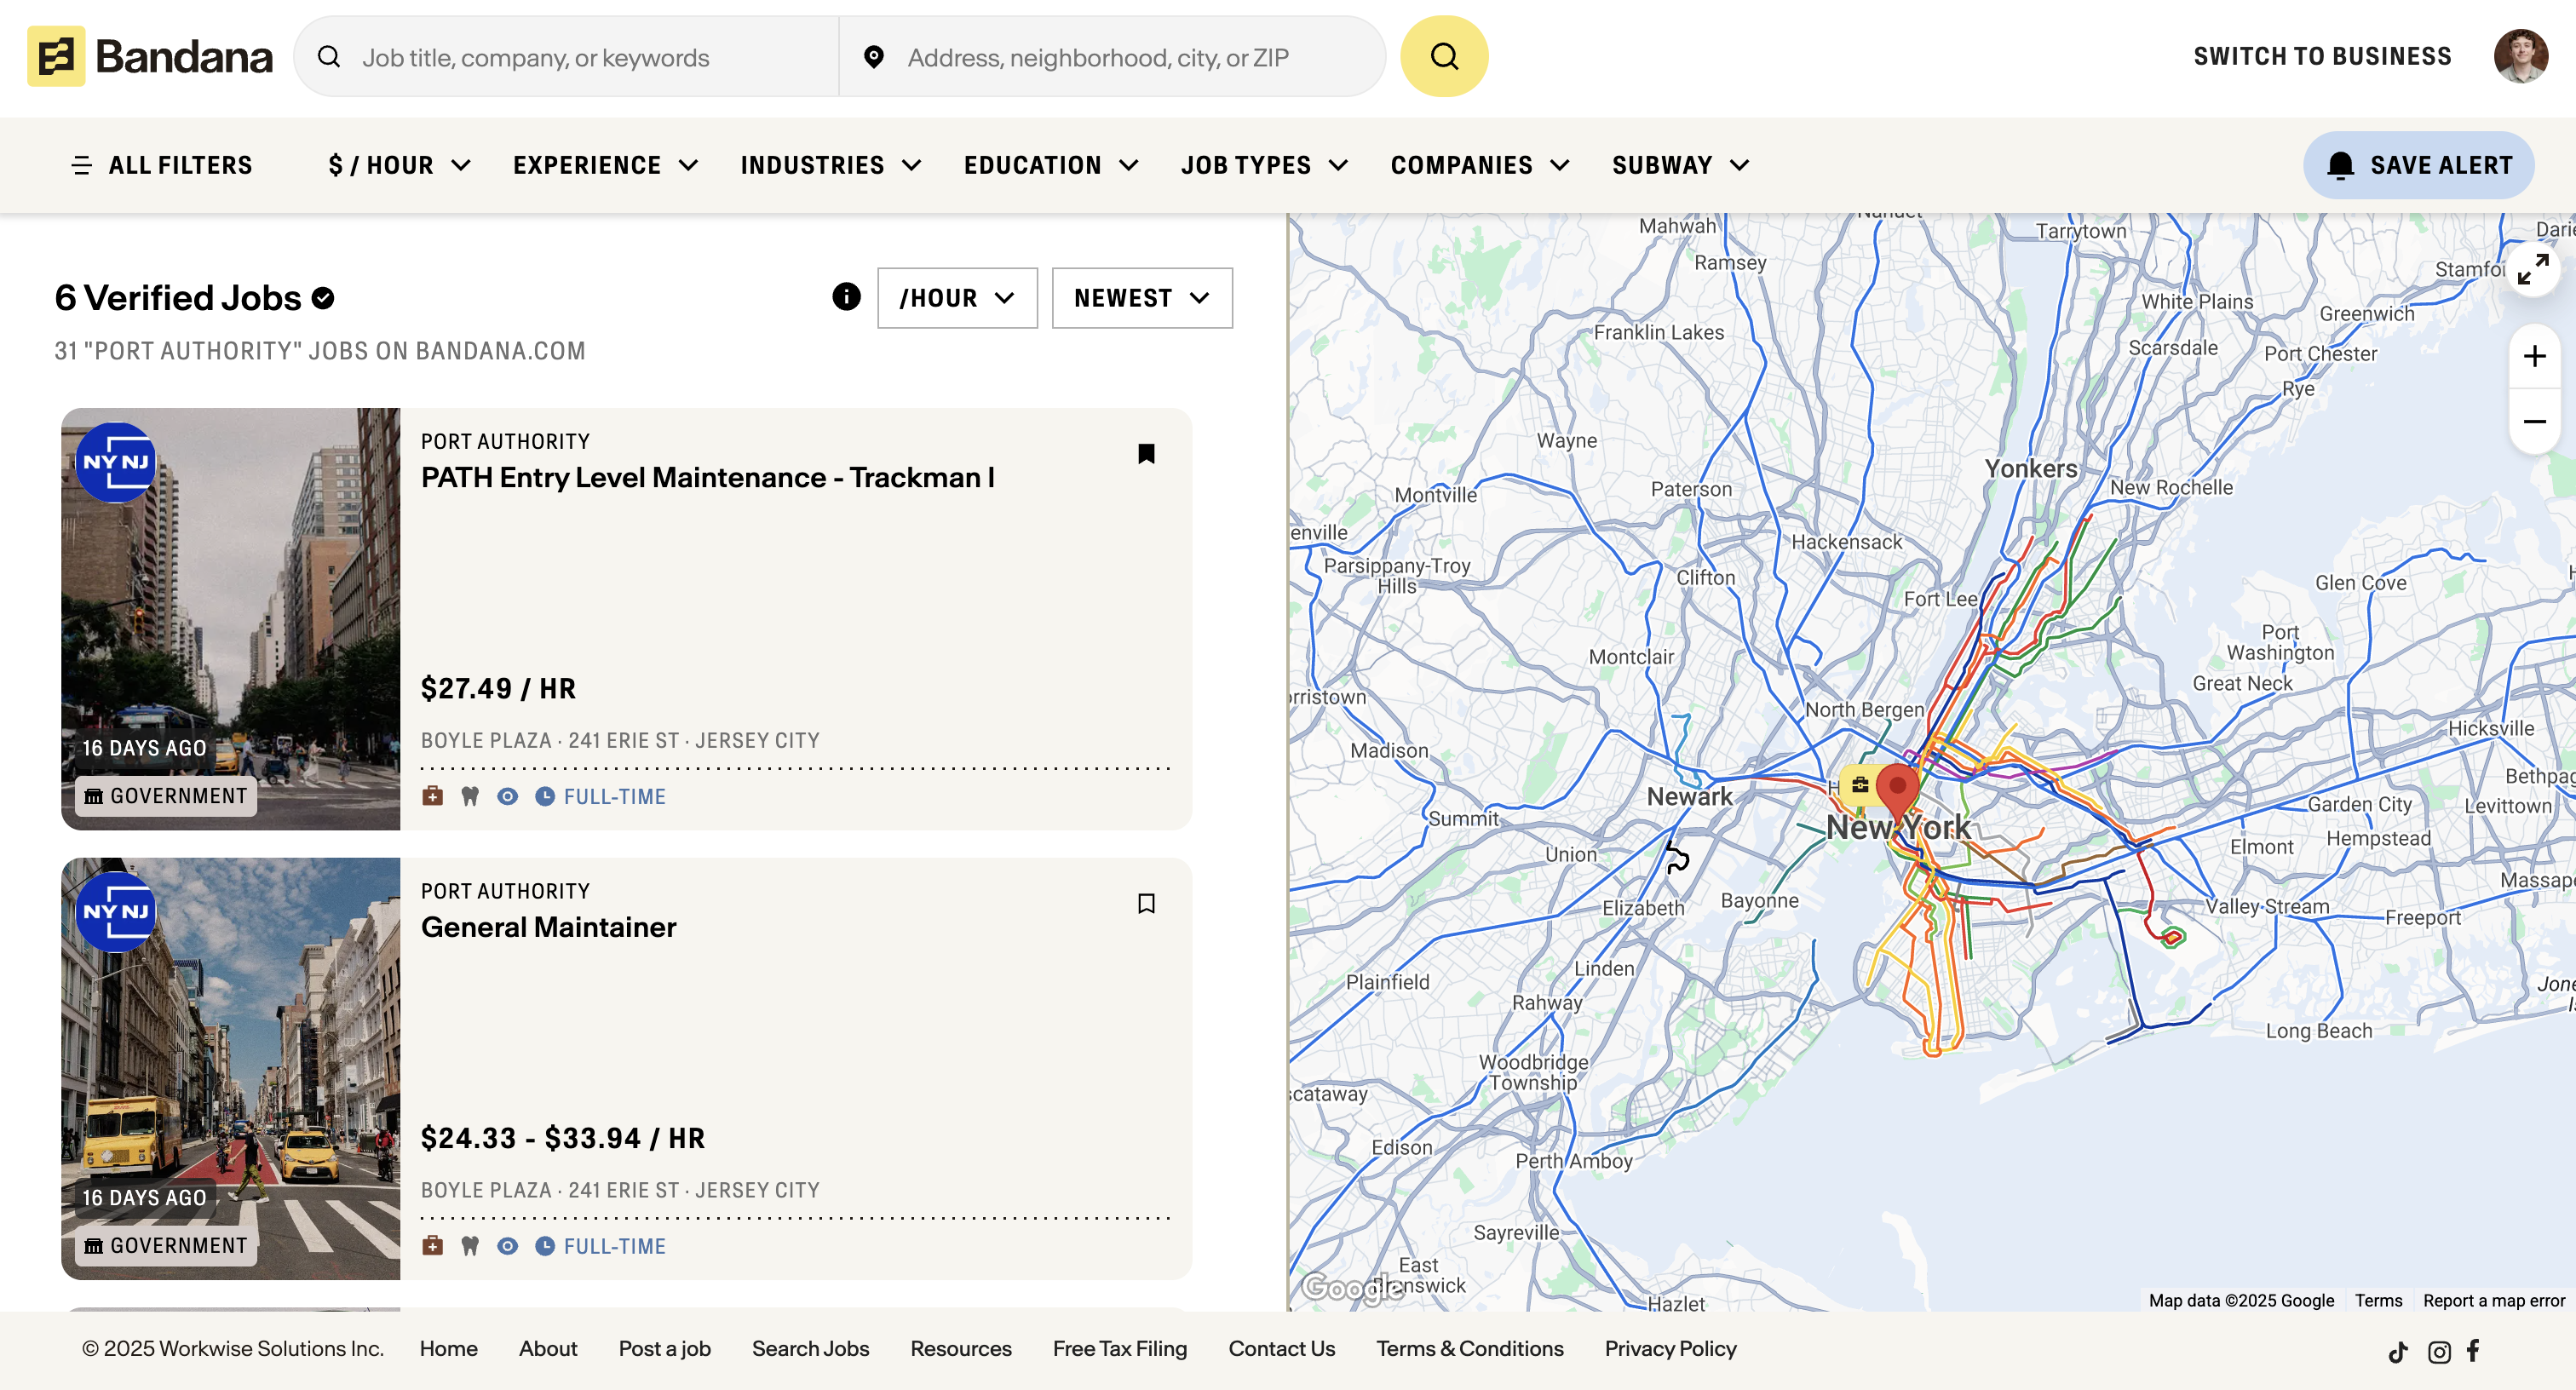Unsave the PATH Trackman I job bookmark
2576x1390 pixels.
point(1146,454)
